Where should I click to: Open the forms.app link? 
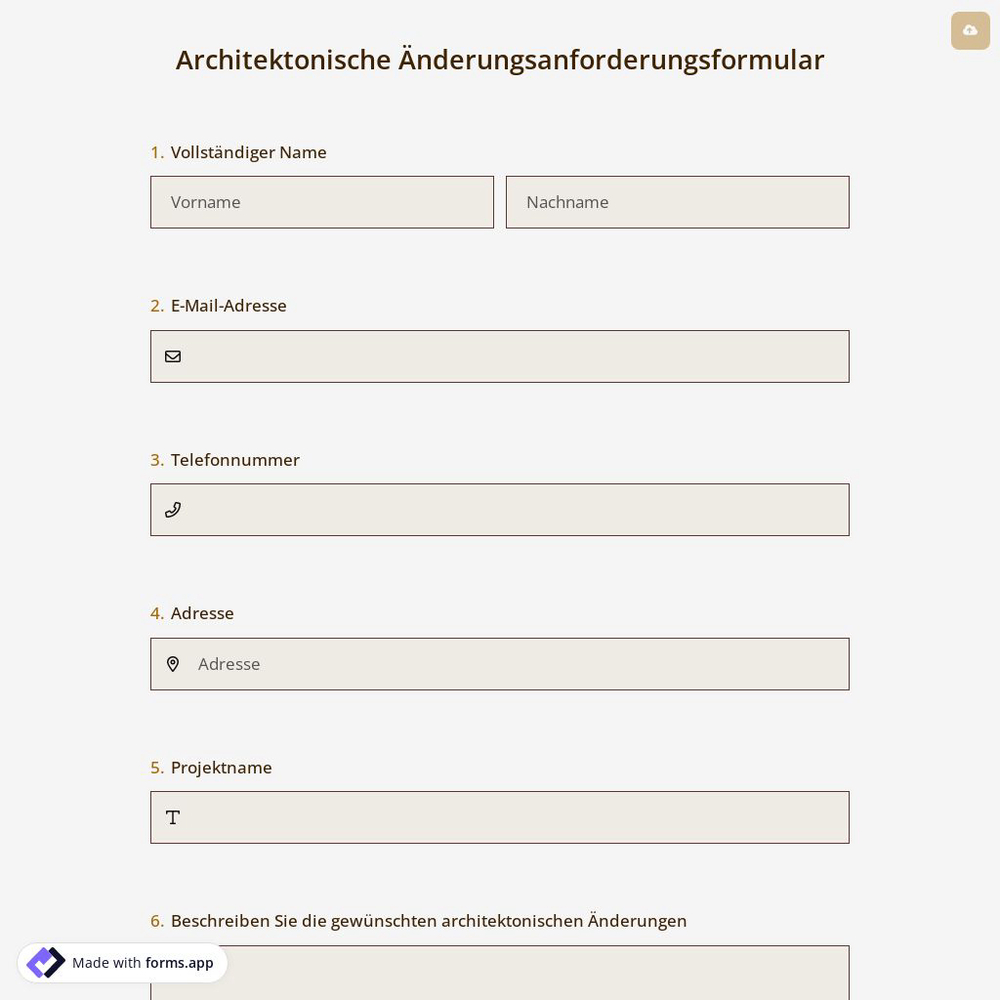click(179, 963)
